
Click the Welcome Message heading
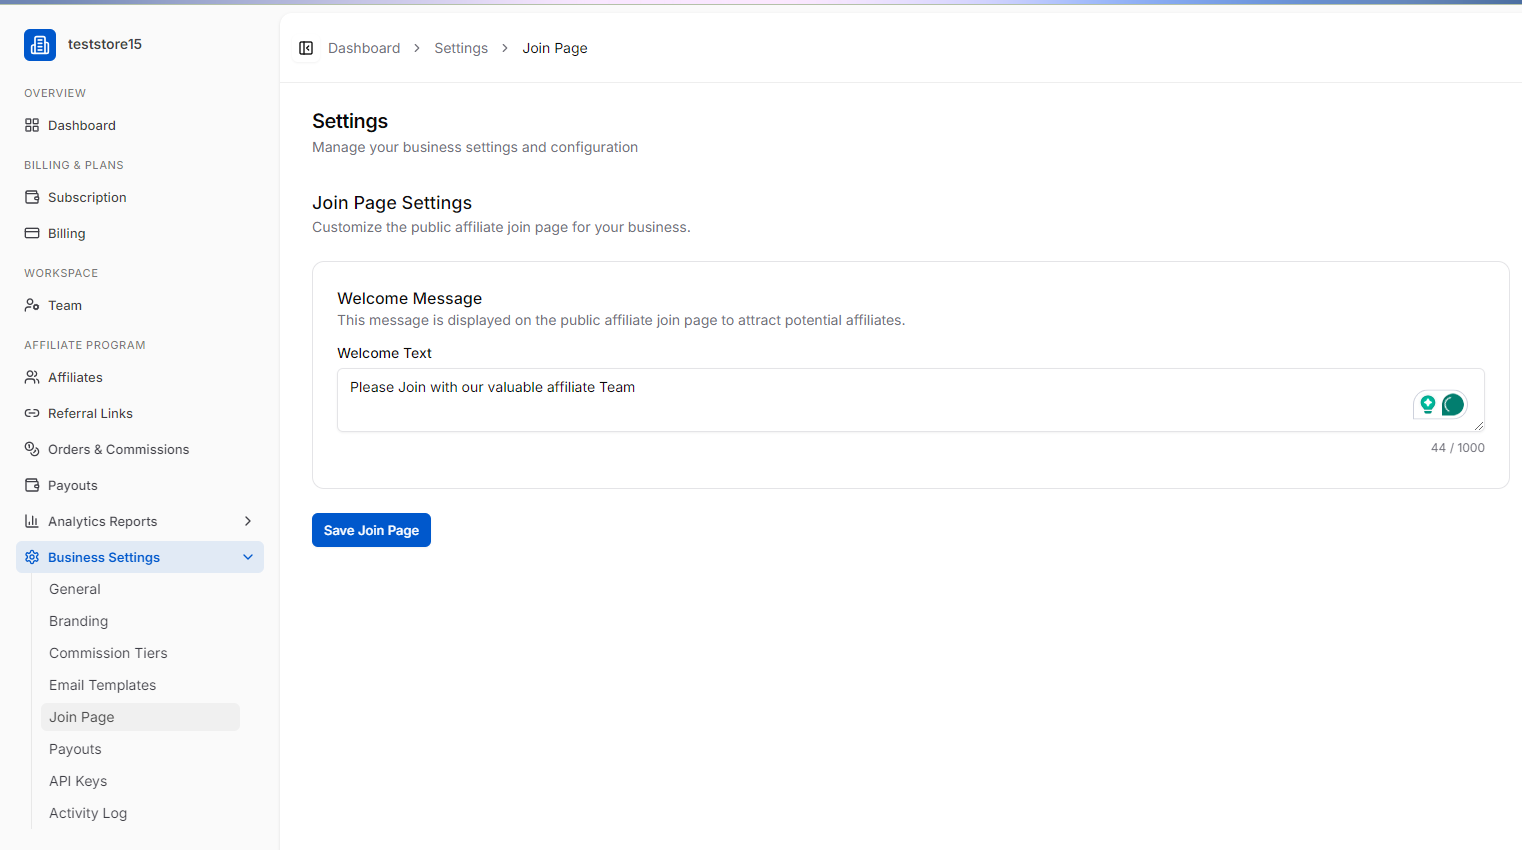tap(409, 298)
